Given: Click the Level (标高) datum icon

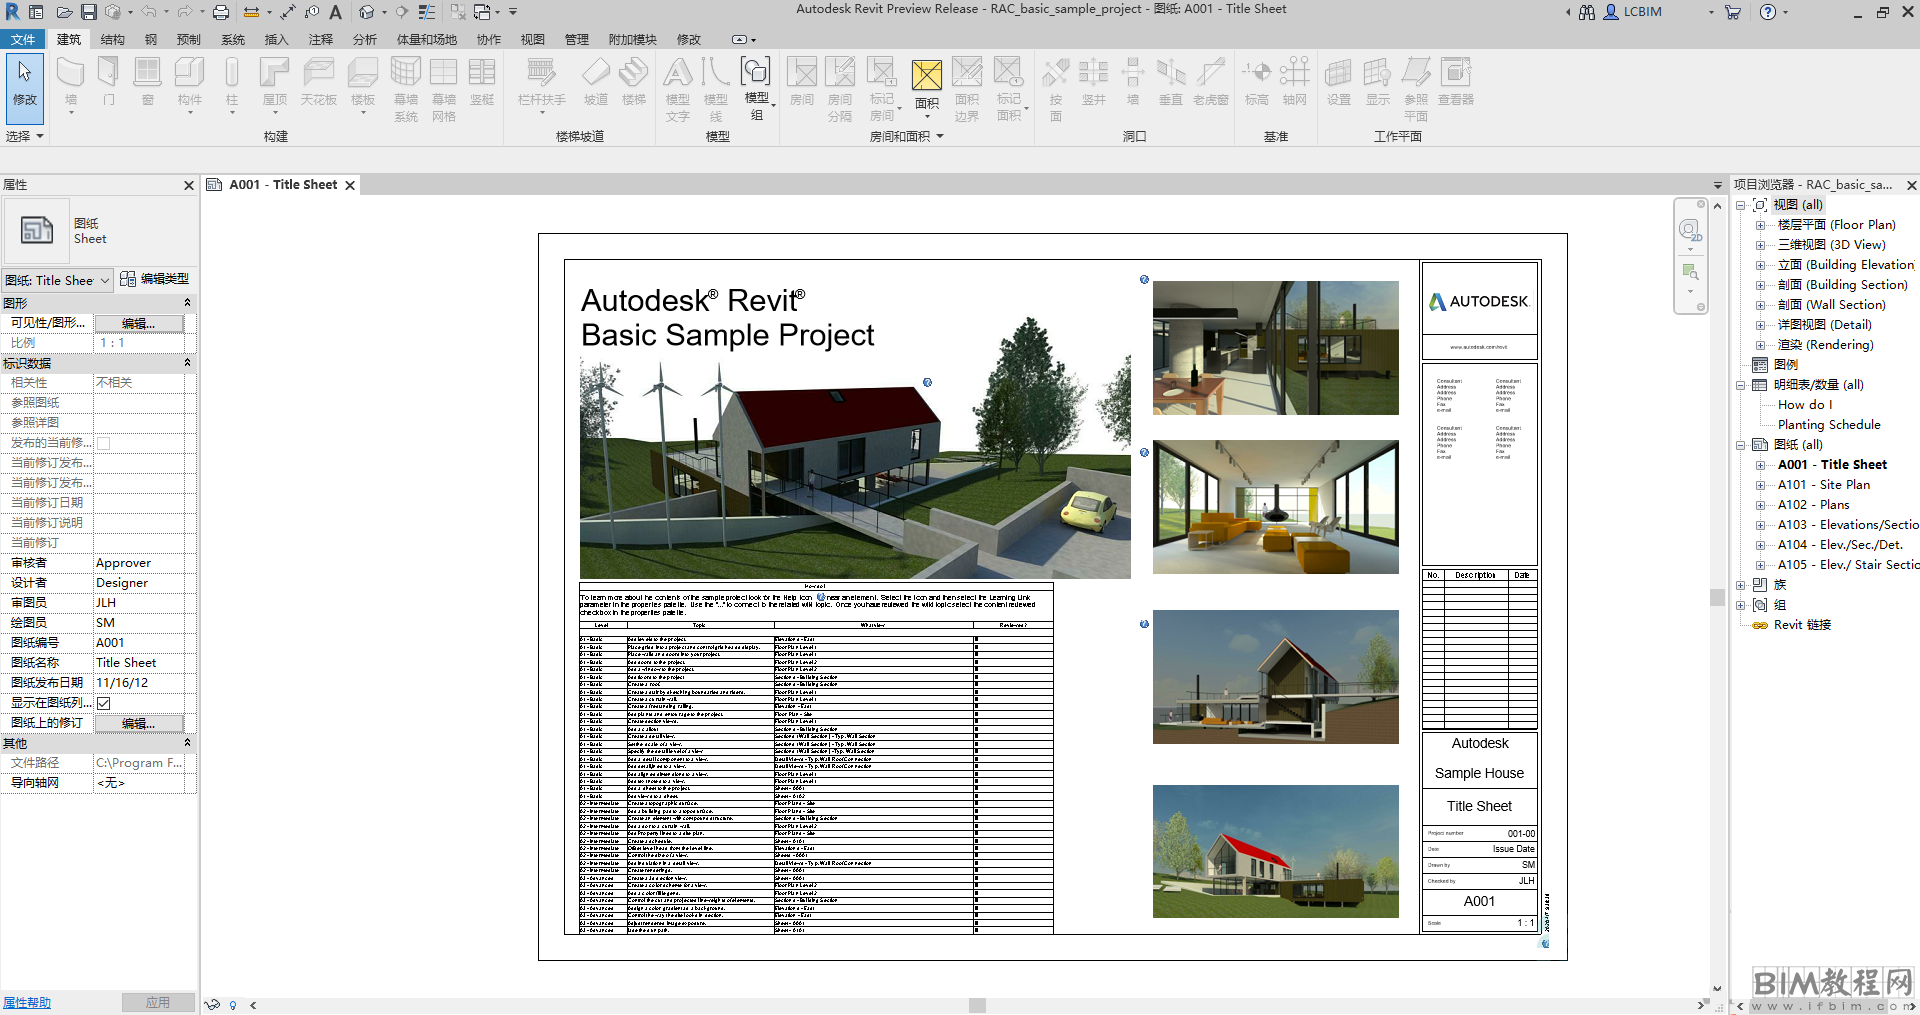Looking at the screenshot, I should click(1257, 73).
